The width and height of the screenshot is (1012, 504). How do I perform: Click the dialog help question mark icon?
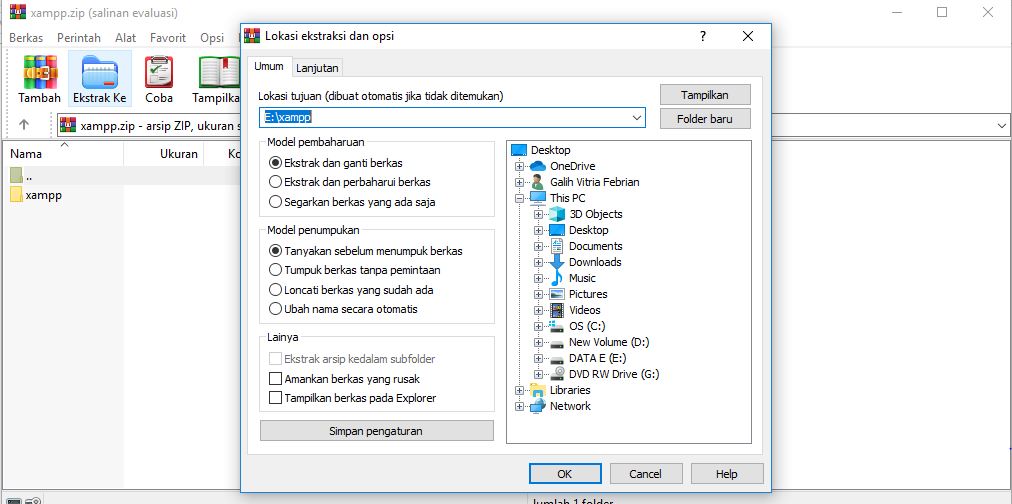(703, 36)
